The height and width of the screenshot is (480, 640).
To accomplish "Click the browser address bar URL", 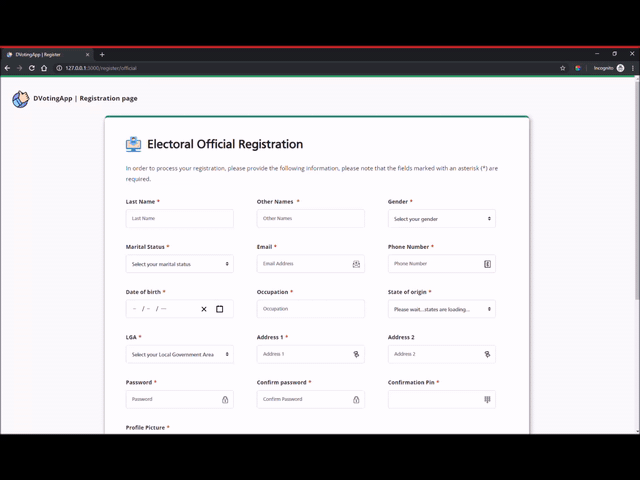I will 101,68.
